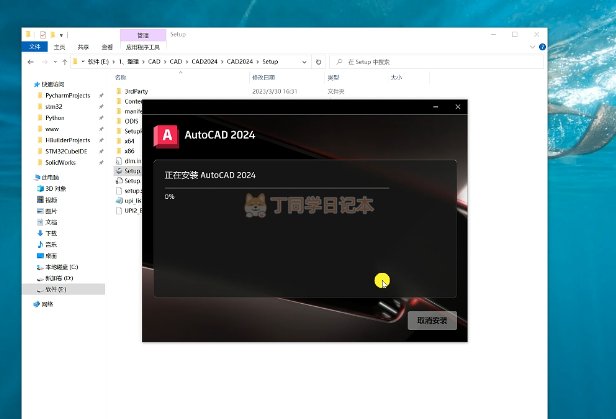Viewport: 616px width, 419px height.
Task: Open the 文件 (File) menu in Explorer
Action: click(x=35, y=47)
